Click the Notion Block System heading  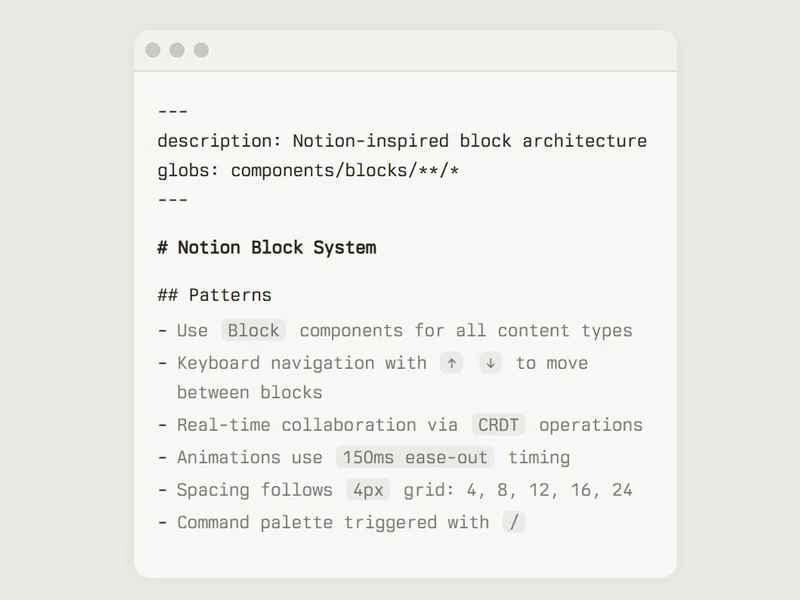[267, 247]
